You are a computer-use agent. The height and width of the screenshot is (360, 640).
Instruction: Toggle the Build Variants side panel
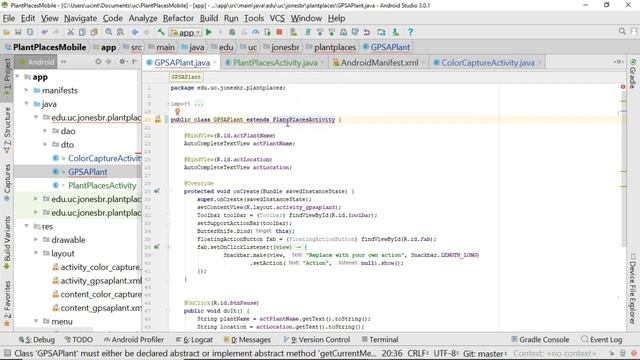(x=7, y=242)
